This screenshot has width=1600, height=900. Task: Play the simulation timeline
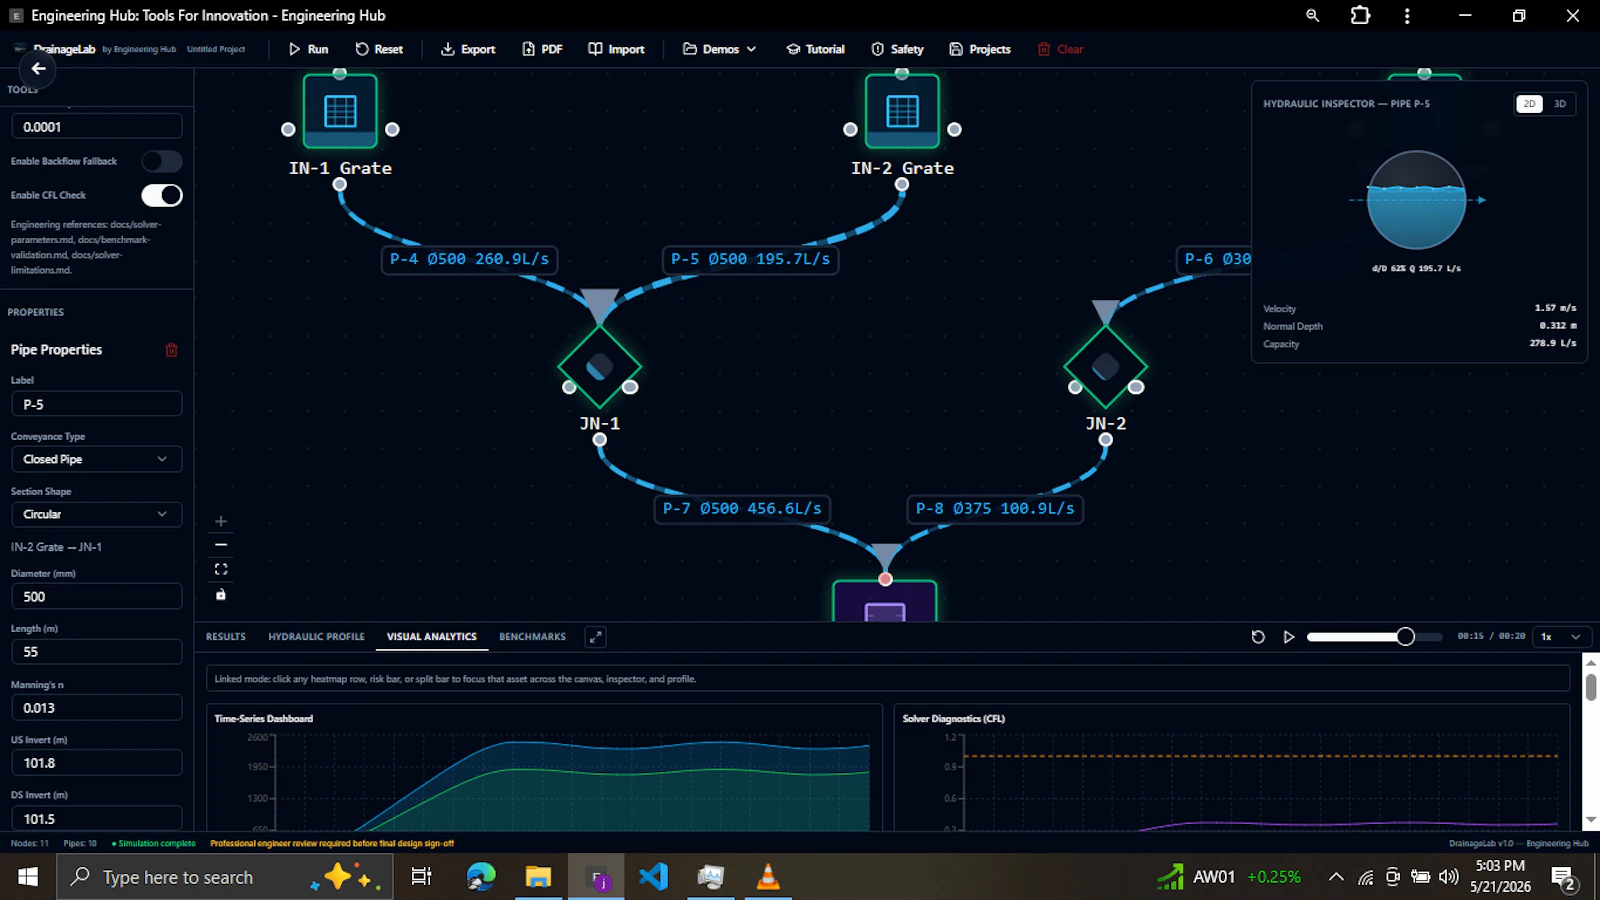coord(1289,637)
